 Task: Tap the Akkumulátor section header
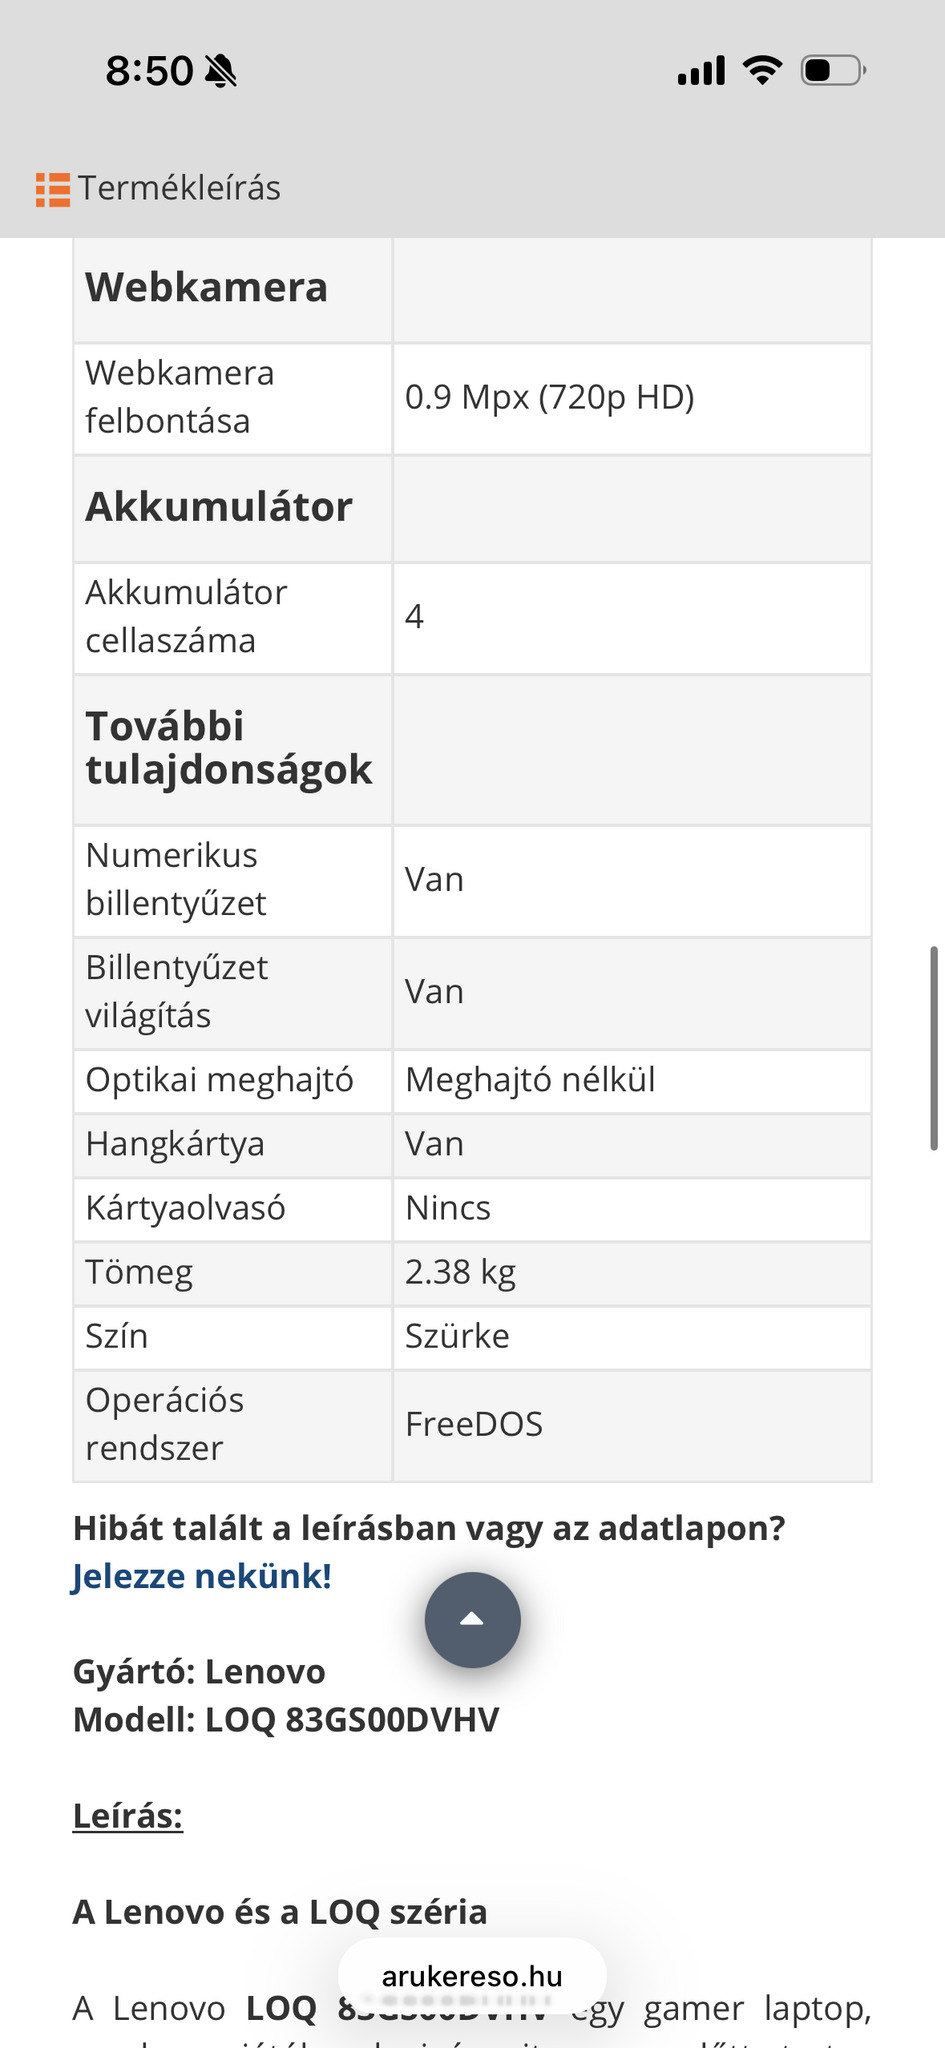pyautogui.click(x=219, y=507)
